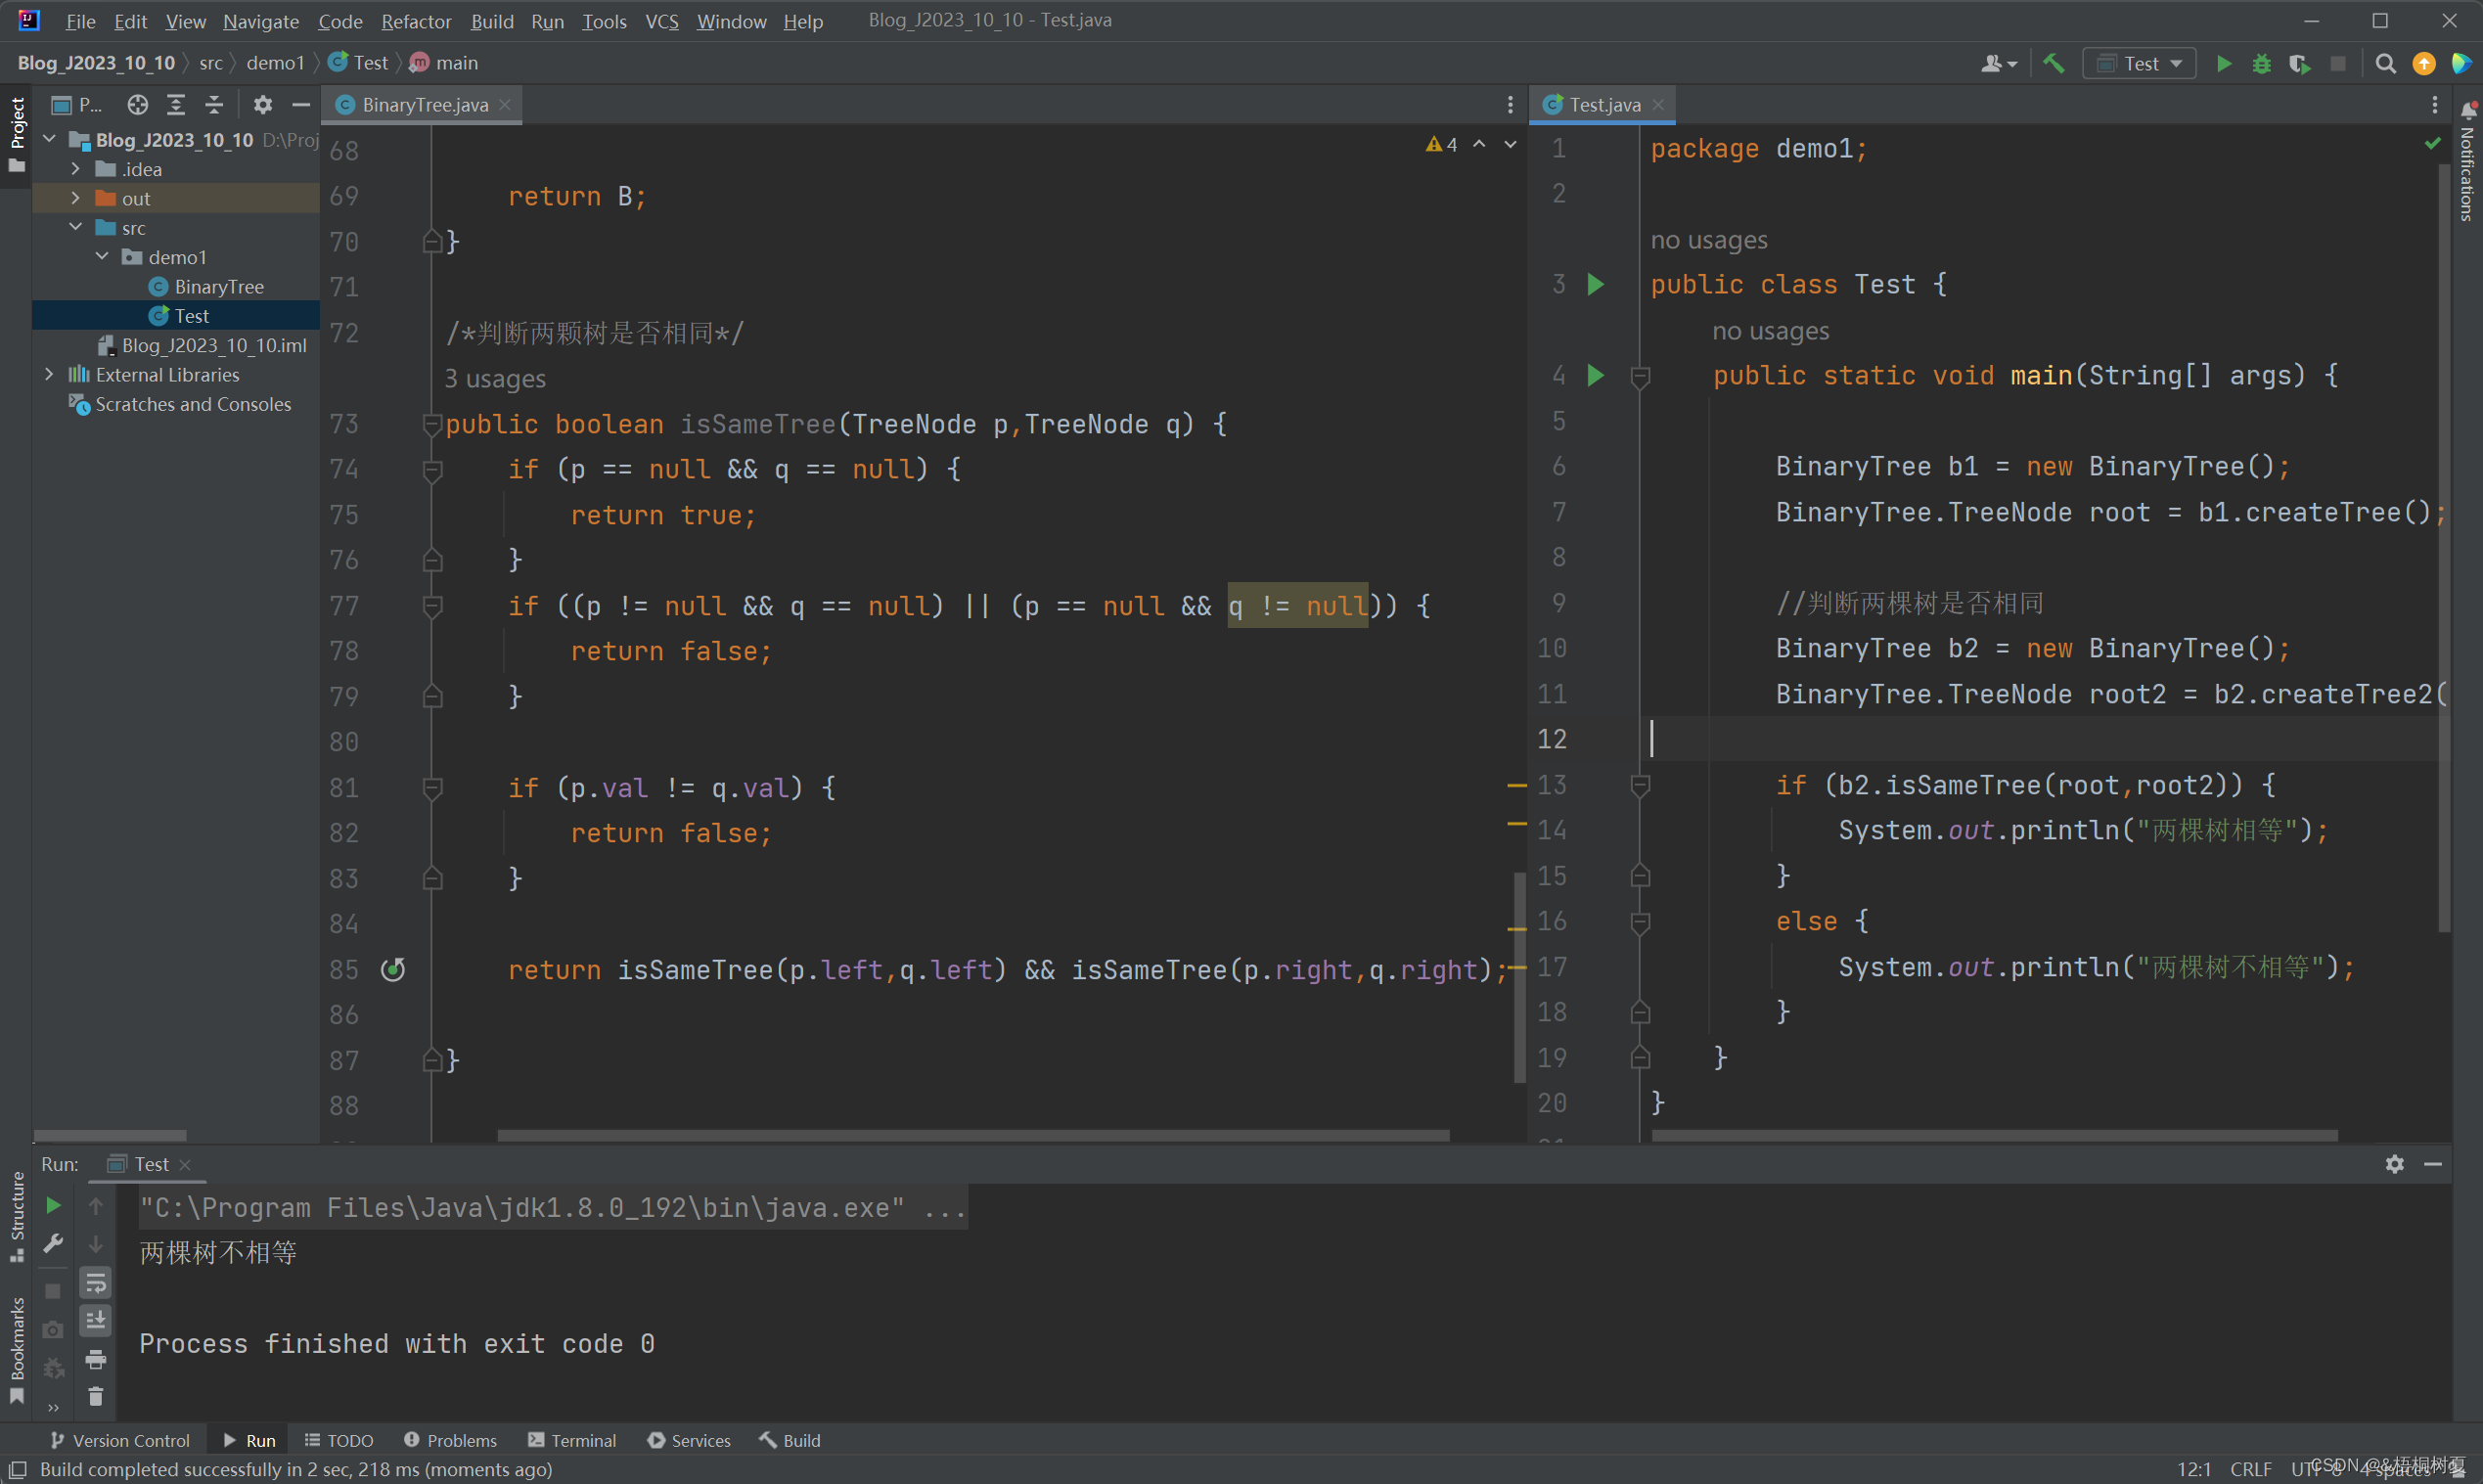Click warnings indicator showing 4
Image resolution: width=2483 pixels, height=1484 pixels.
(1441, 145)
